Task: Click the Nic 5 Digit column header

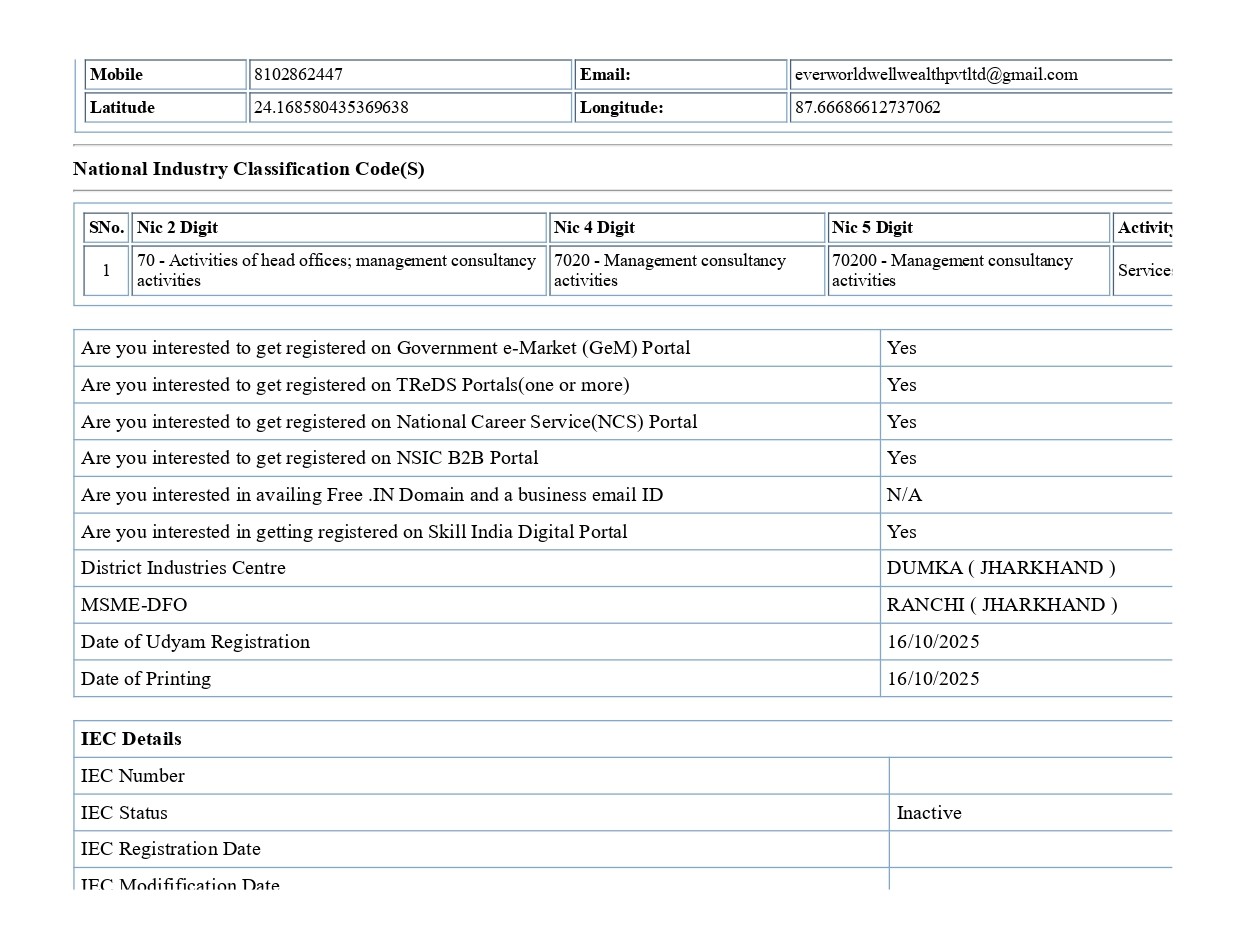Action: pyautogui.click(x=872, y=228)
